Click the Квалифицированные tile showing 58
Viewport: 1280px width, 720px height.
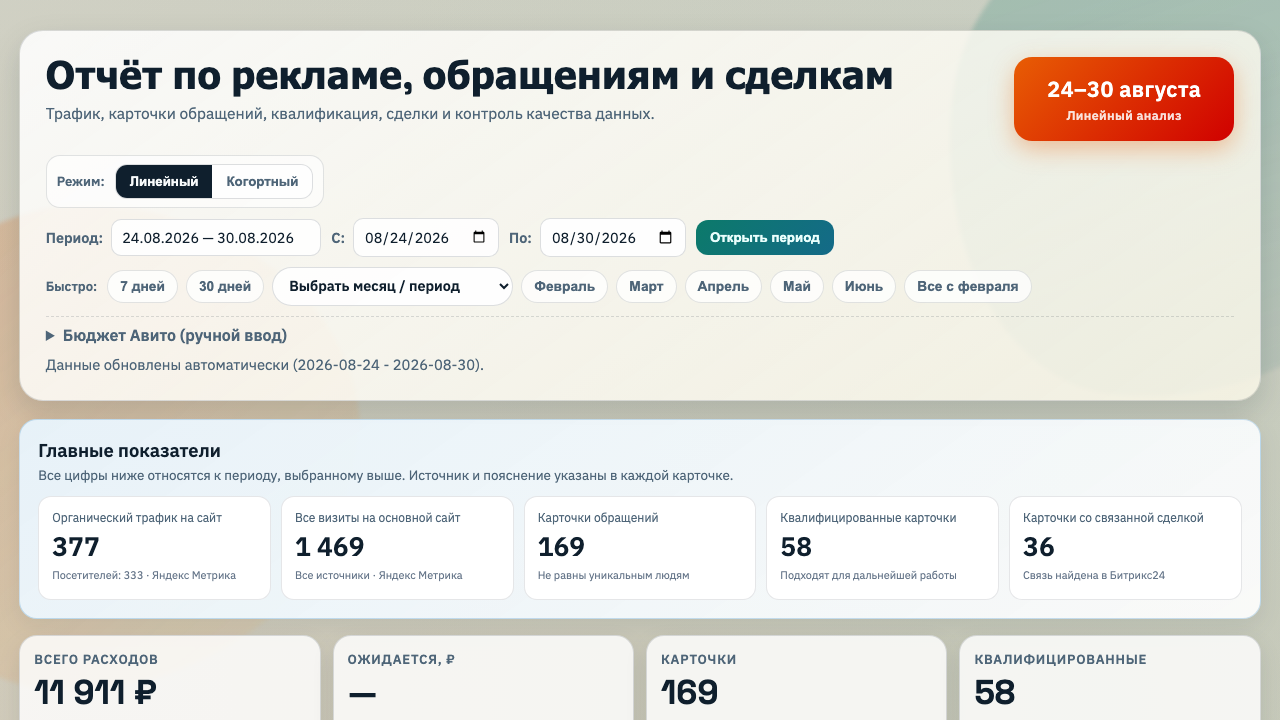click(1110, 678)
